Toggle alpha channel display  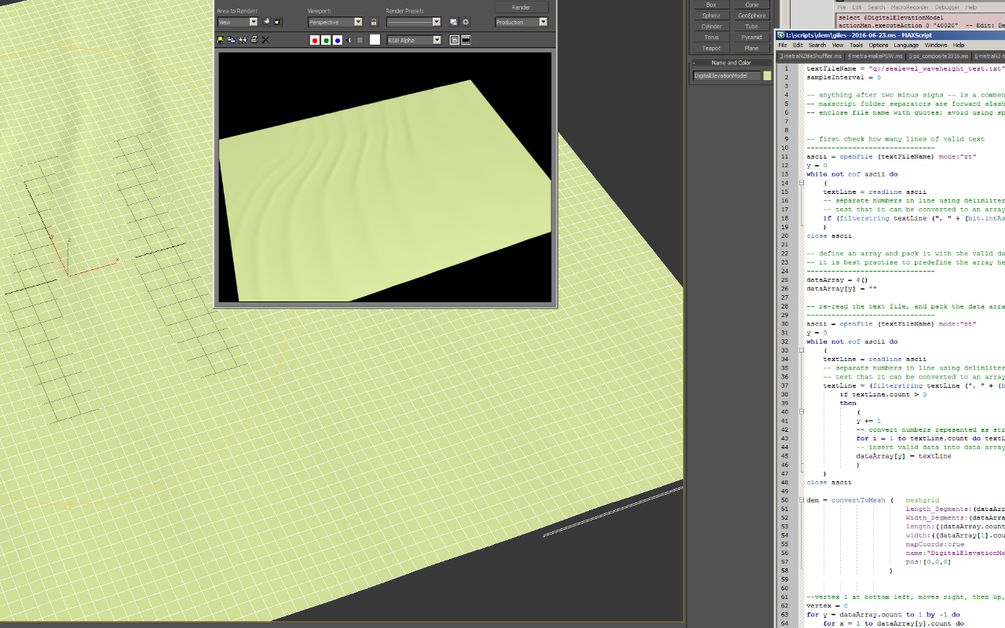[x=349, y=40]
